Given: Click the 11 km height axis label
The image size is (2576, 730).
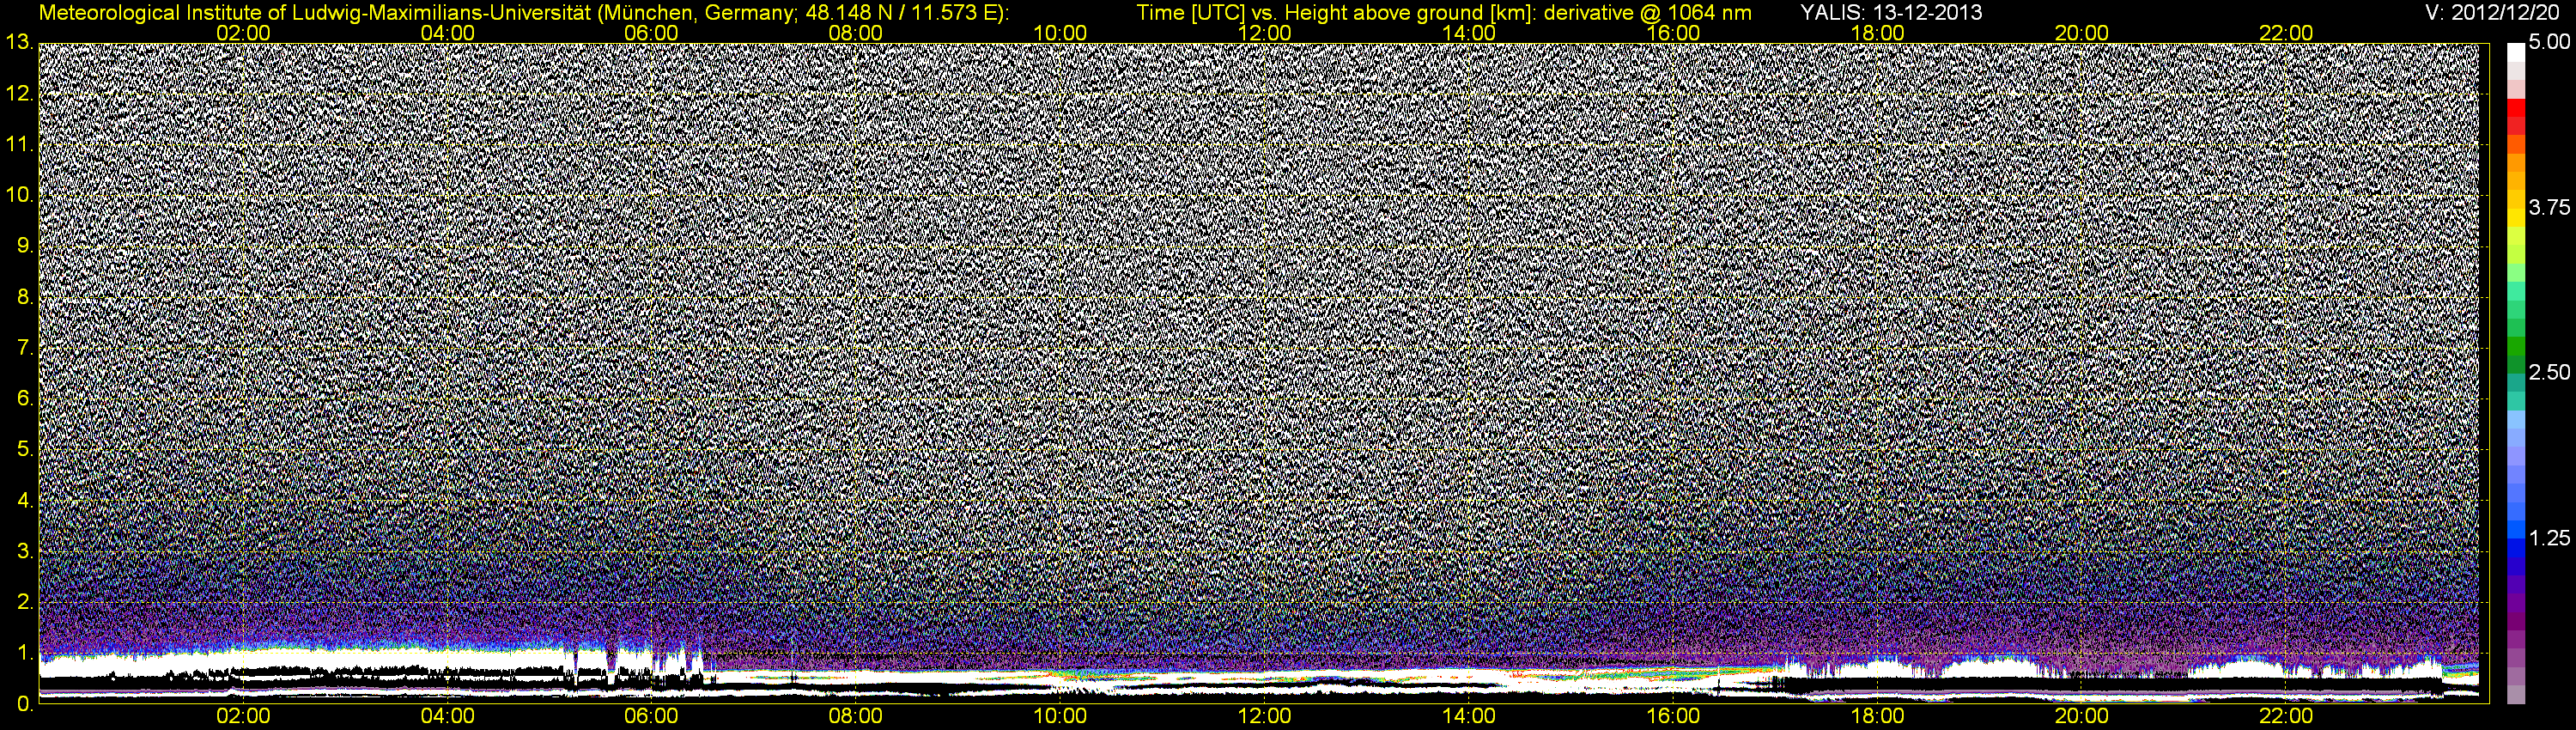Looking at the screenshot, I should pos(19,144).
